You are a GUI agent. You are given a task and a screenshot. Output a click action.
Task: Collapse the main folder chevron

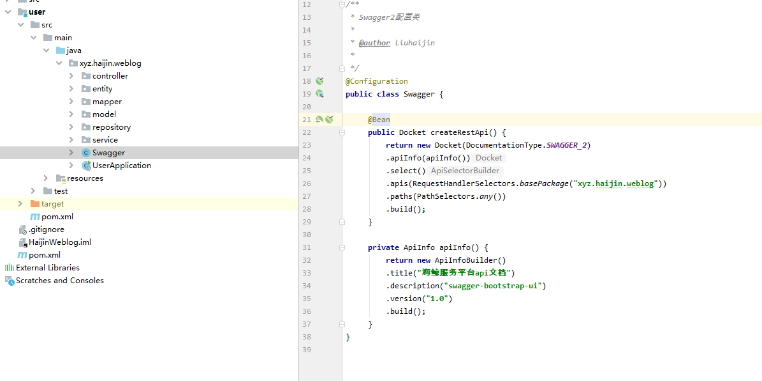pyautogui.click(x=33, y=37)
